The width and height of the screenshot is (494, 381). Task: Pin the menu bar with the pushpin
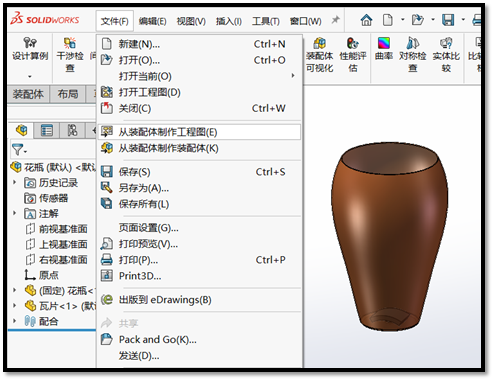[335, 20]
